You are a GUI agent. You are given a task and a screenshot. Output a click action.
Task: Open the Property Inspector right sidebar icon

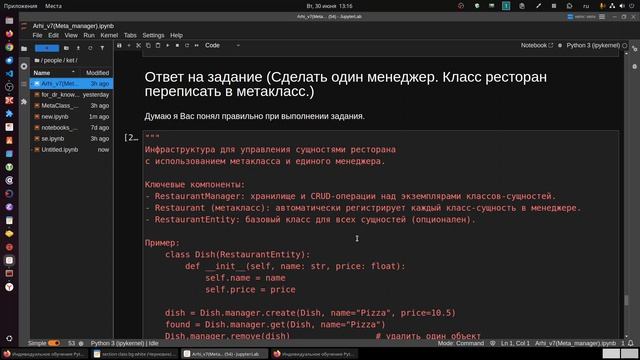(634, 49)
